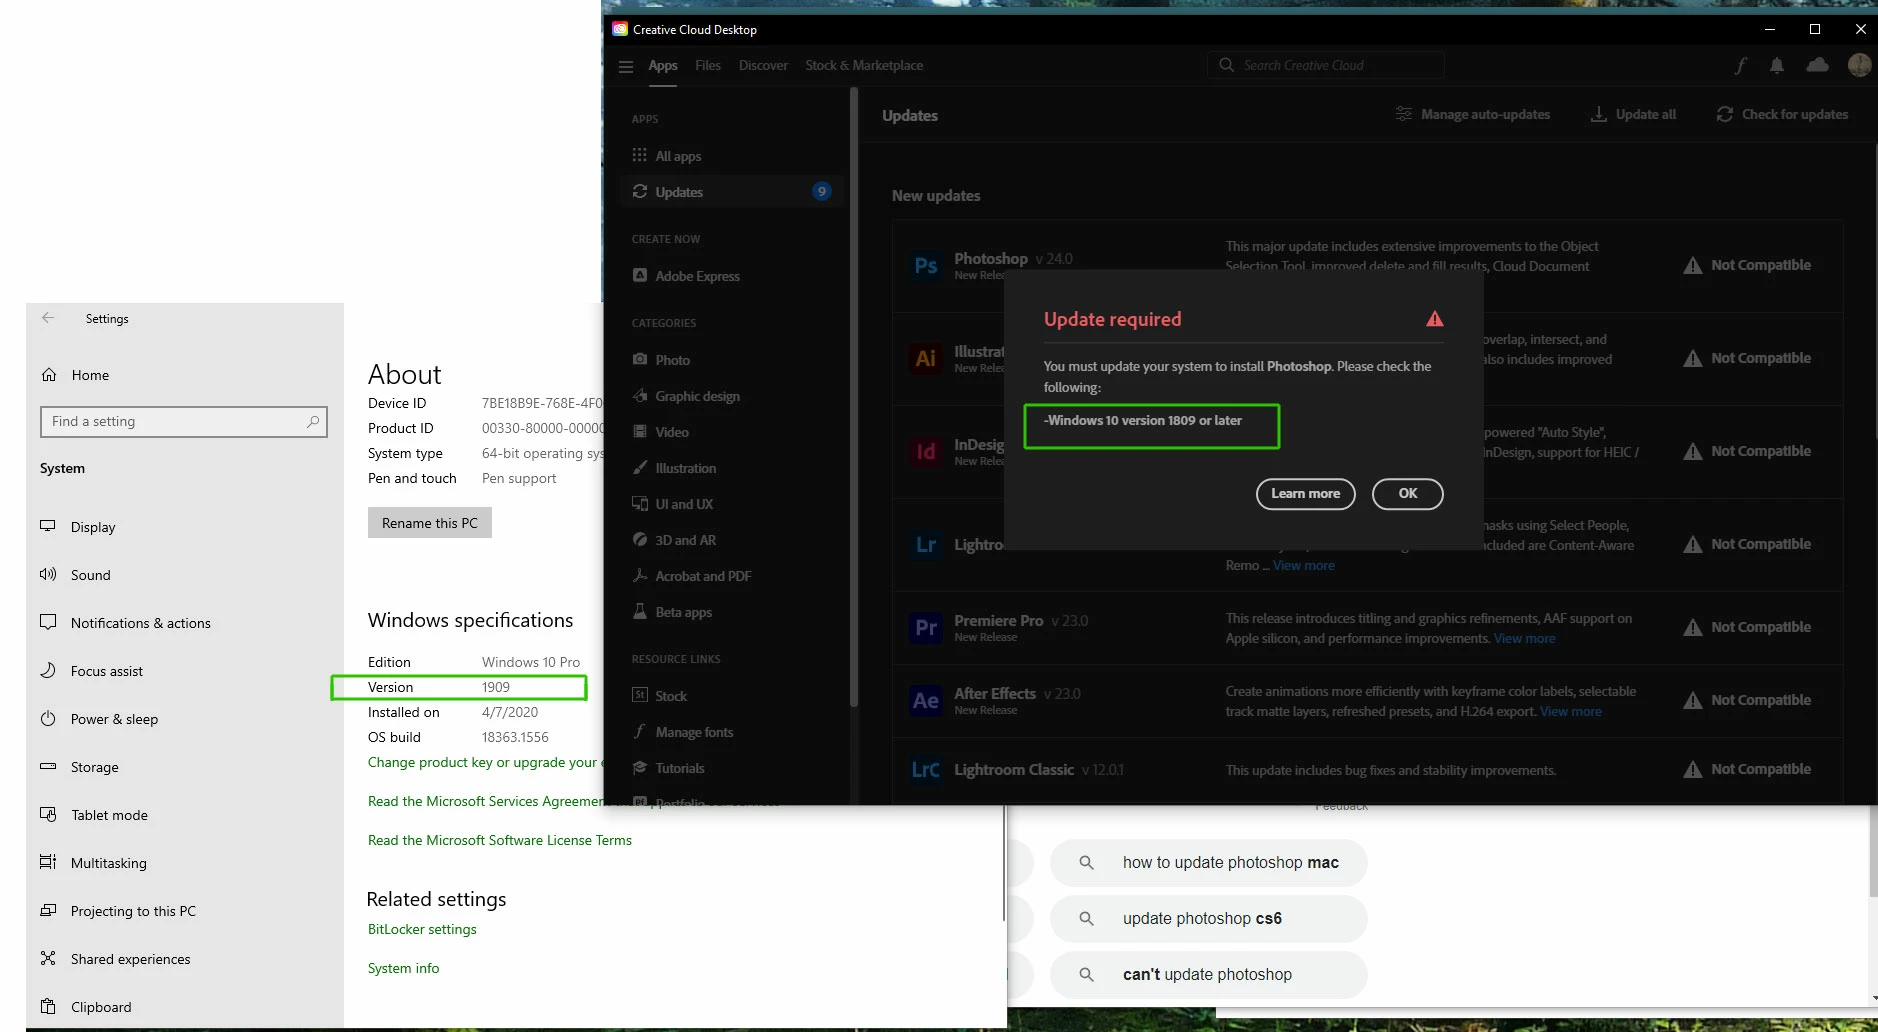
Task: Open Sound settings
Action: coord(185,575)
